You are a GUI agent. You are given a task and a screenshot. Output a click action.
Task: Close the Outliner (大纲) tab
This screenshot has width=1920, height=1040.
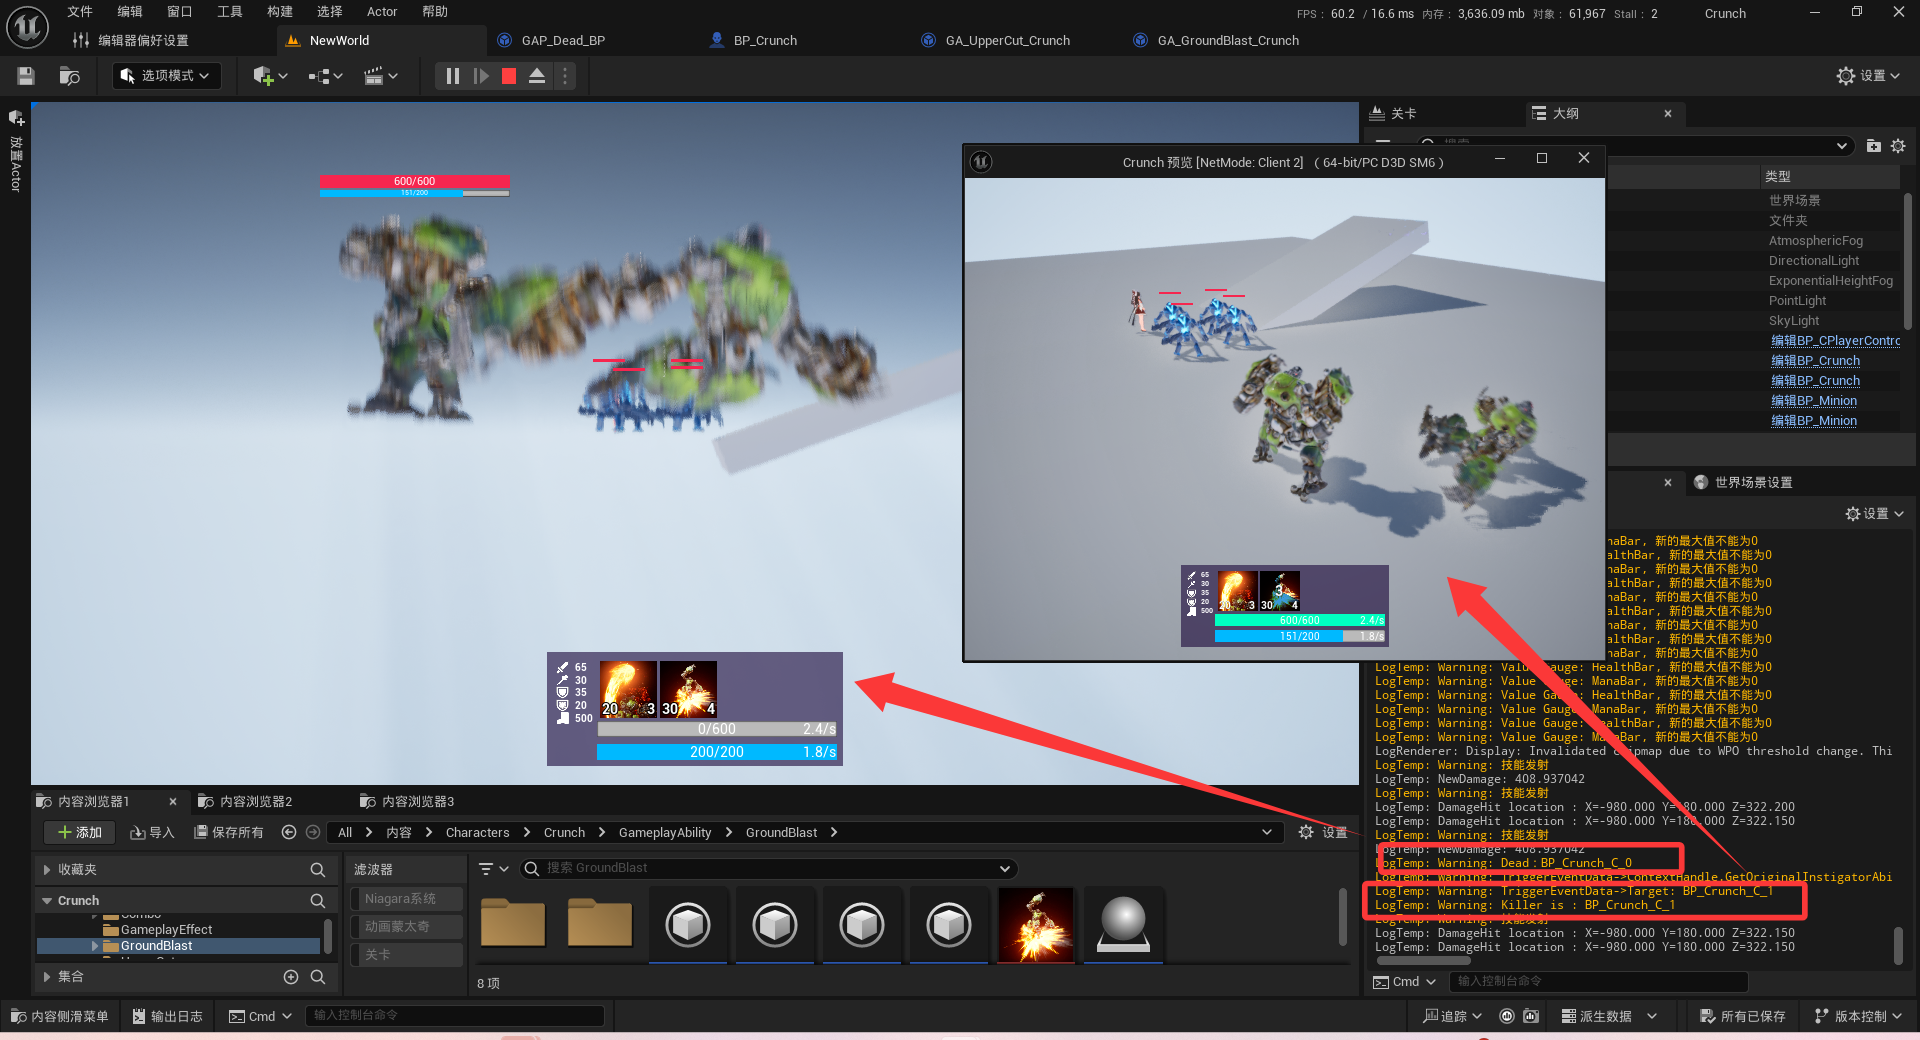1668,114
